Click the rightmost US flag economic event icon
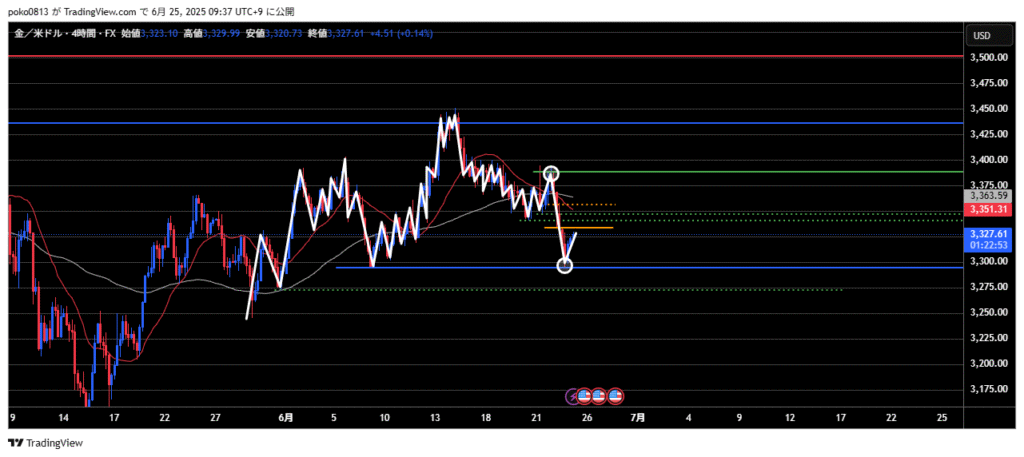Image resolution: width=1024 pixels, height=457 pixels. pyautogui.click(x=616, y=396)
